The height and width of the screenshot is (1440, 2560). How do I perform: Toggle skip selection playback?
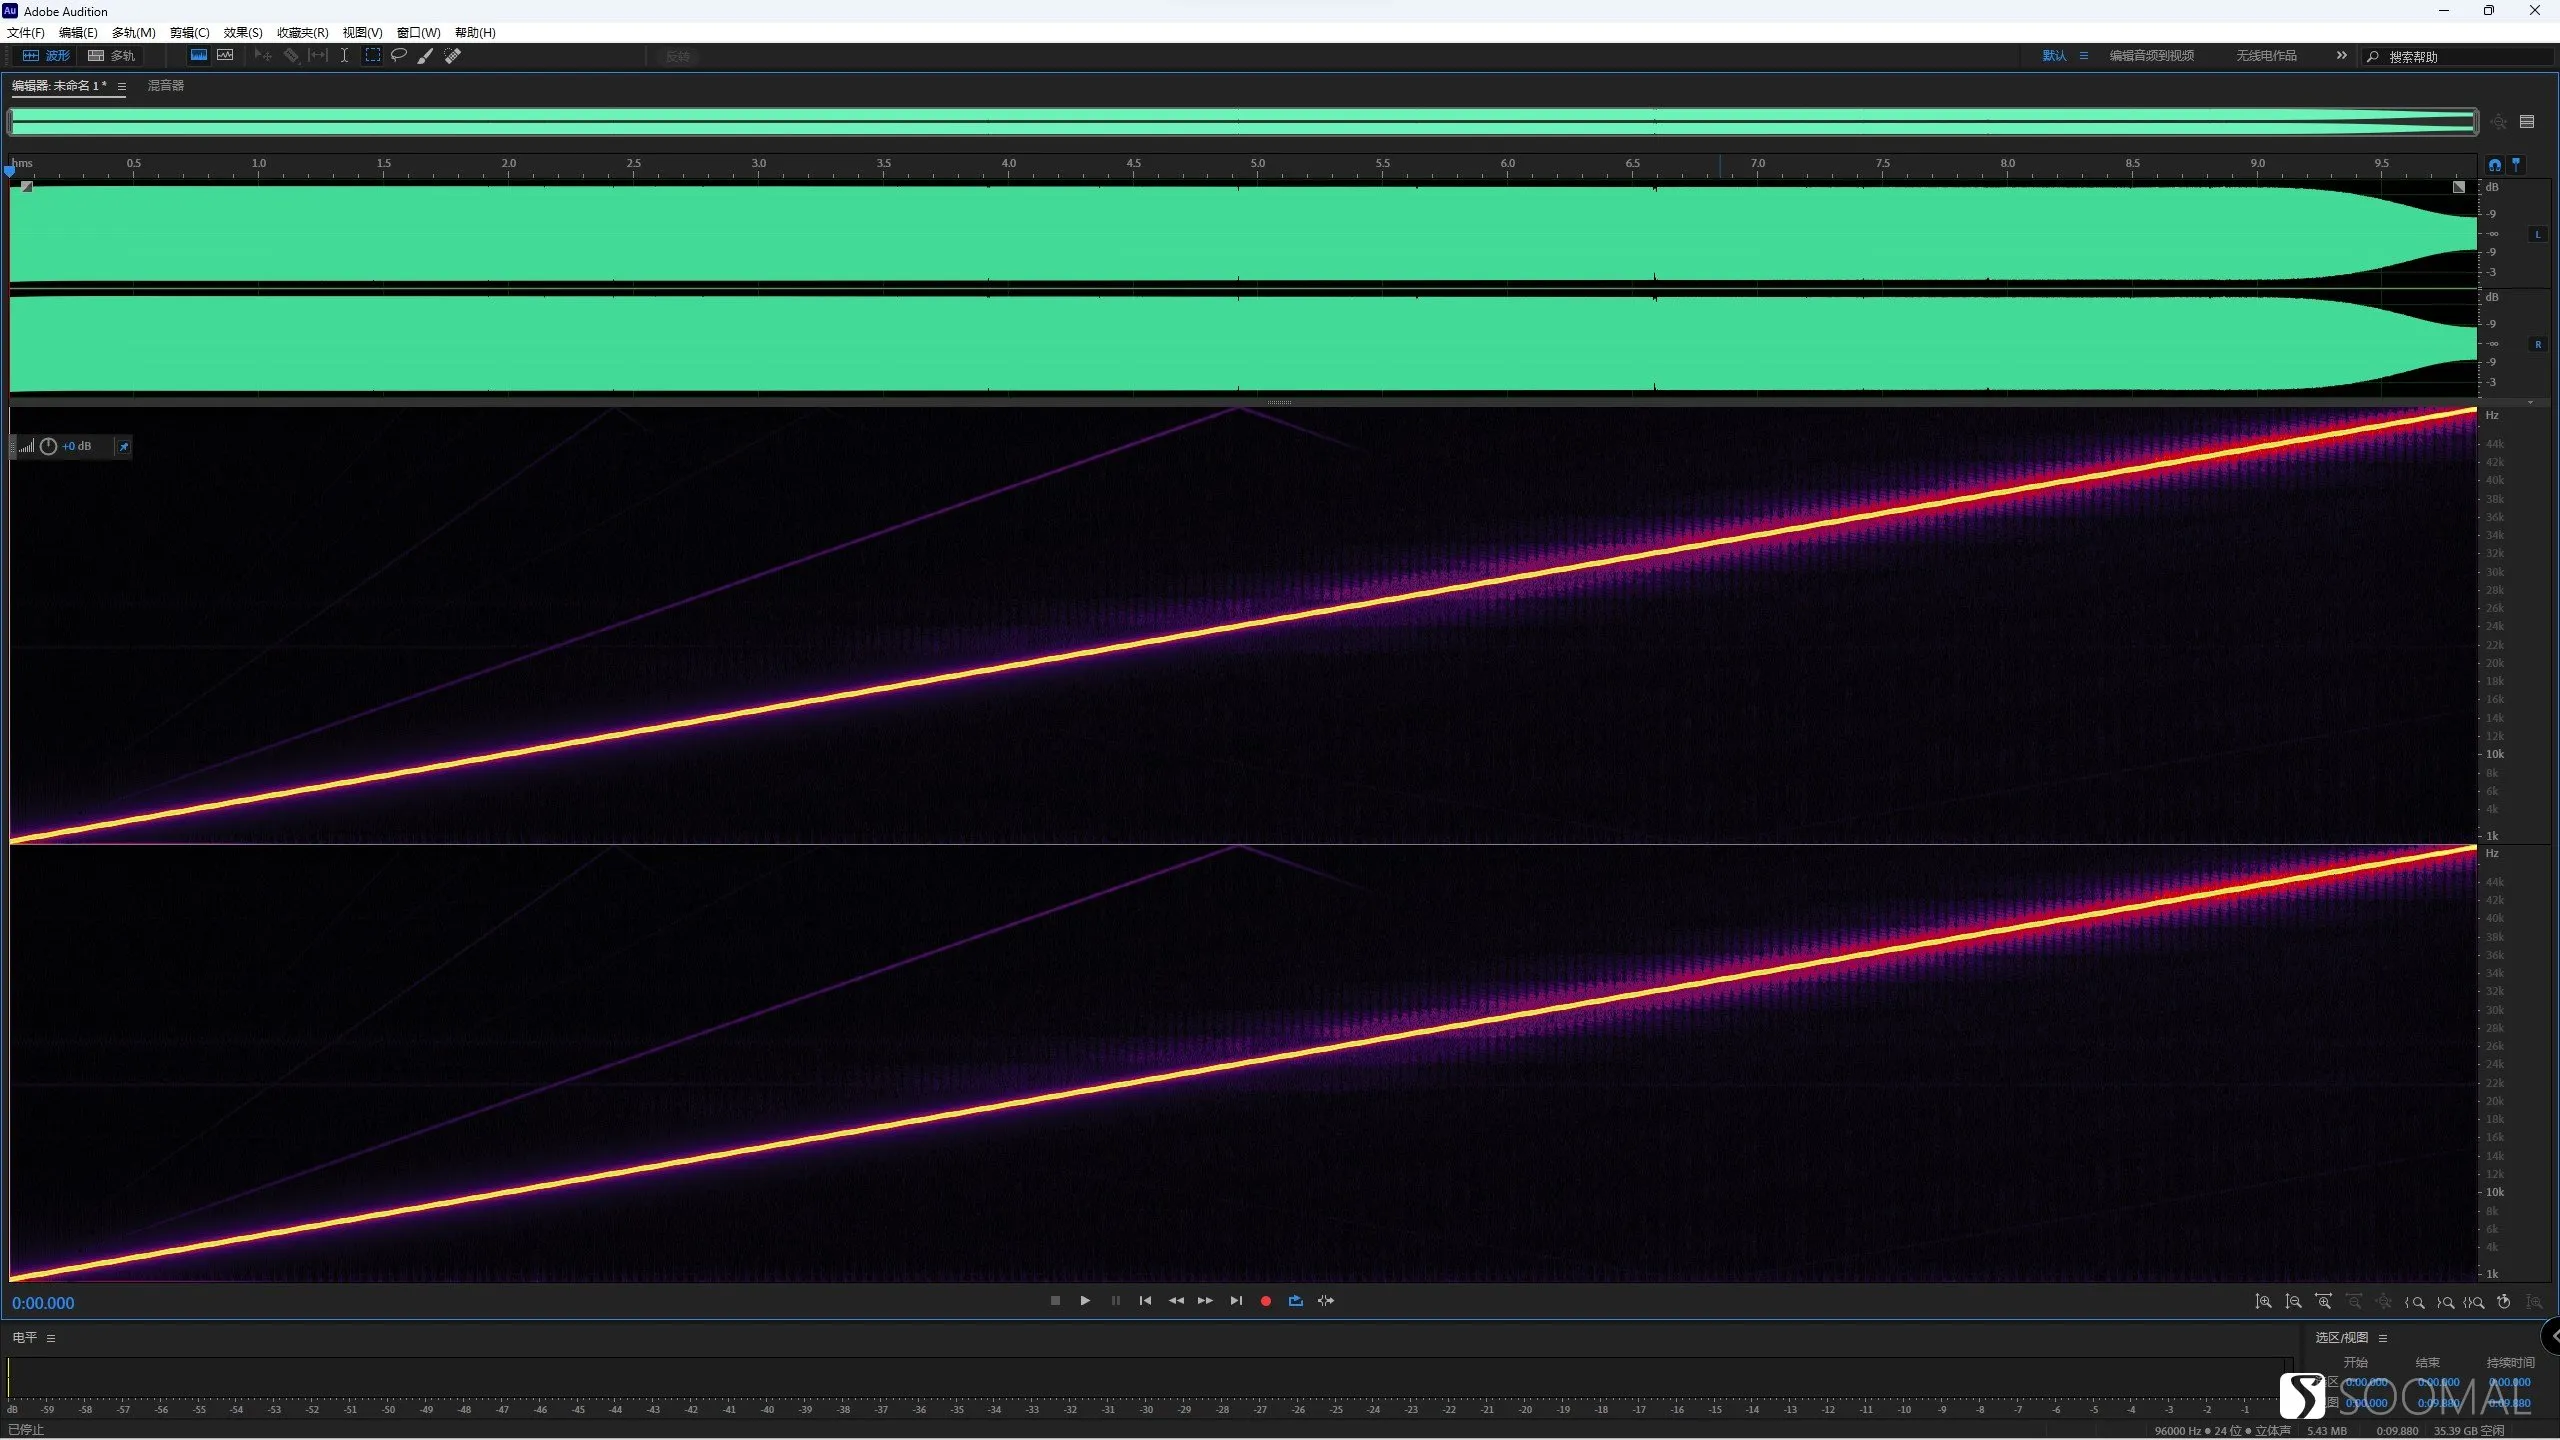point(1326,1301)
